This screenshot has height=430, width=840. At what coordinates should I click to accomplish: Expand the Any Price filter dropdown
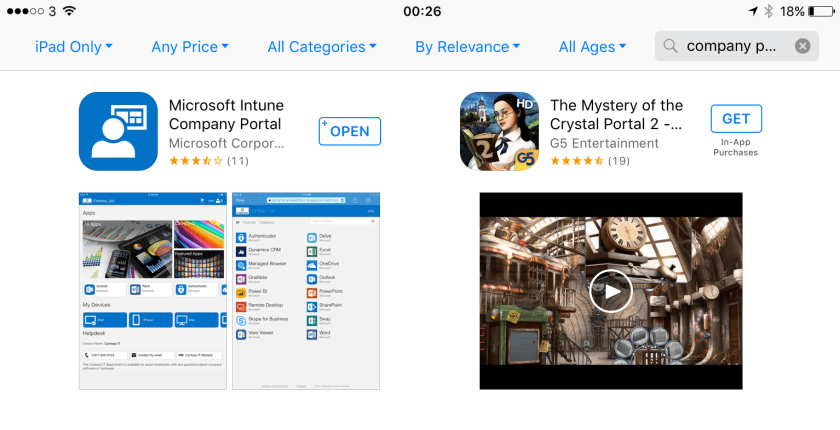190,46
